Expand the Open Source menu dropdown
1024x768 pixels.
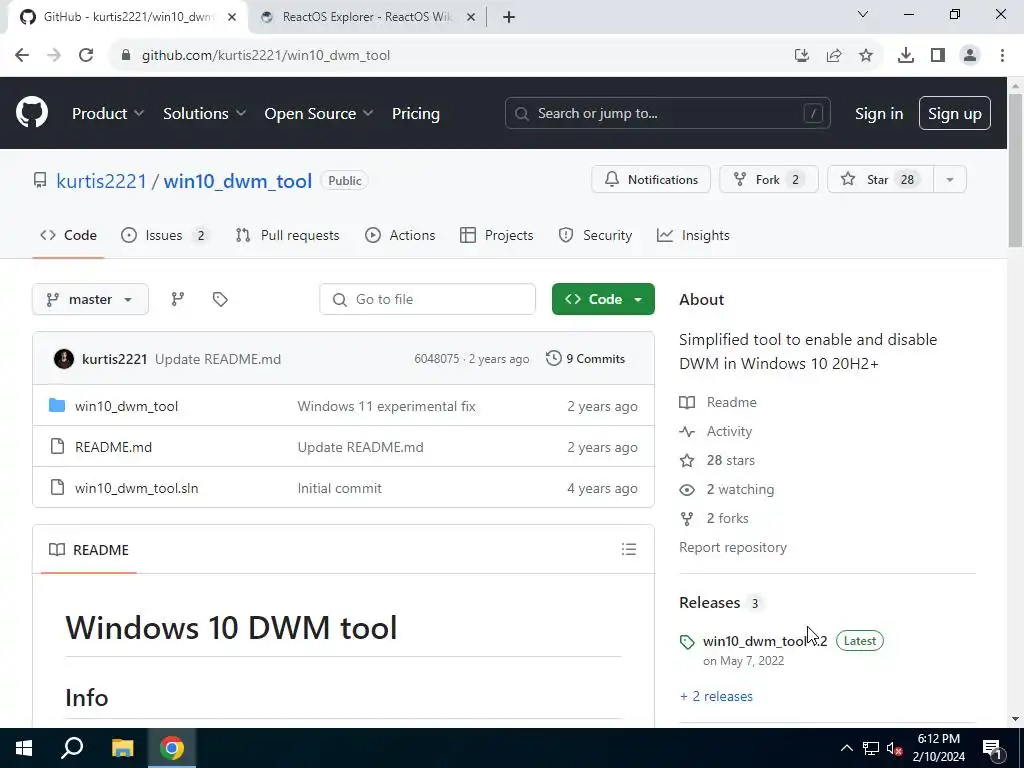coord(319,114)
